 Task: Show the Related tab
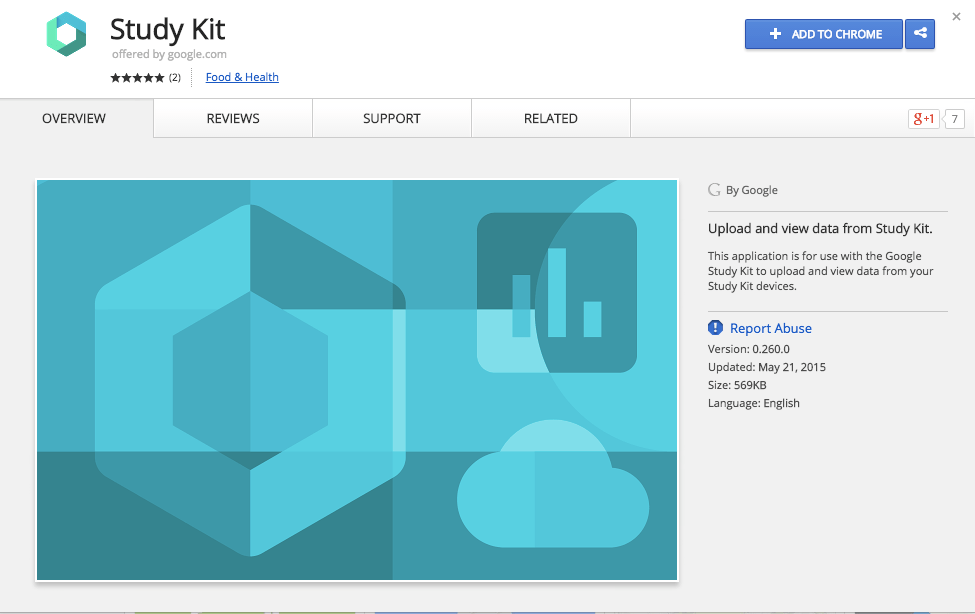pyautogui.click(x=551, y=118)
